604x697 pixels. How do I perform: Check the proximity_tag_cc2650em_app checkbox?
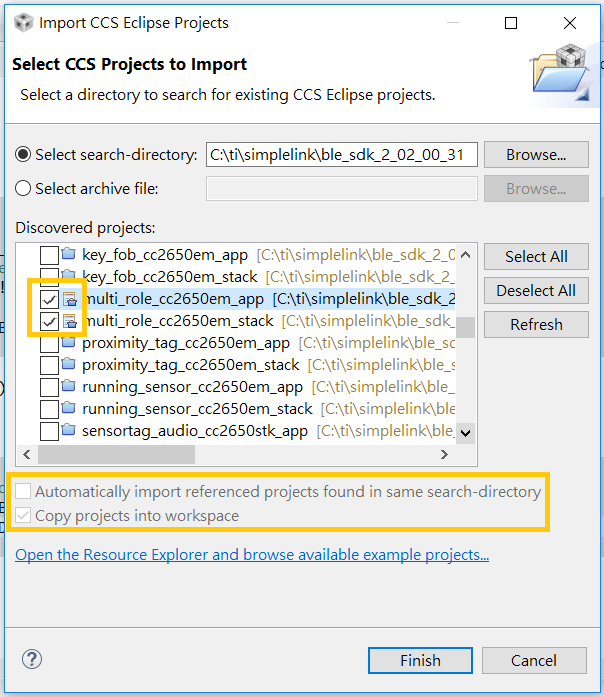pos(49,343)
